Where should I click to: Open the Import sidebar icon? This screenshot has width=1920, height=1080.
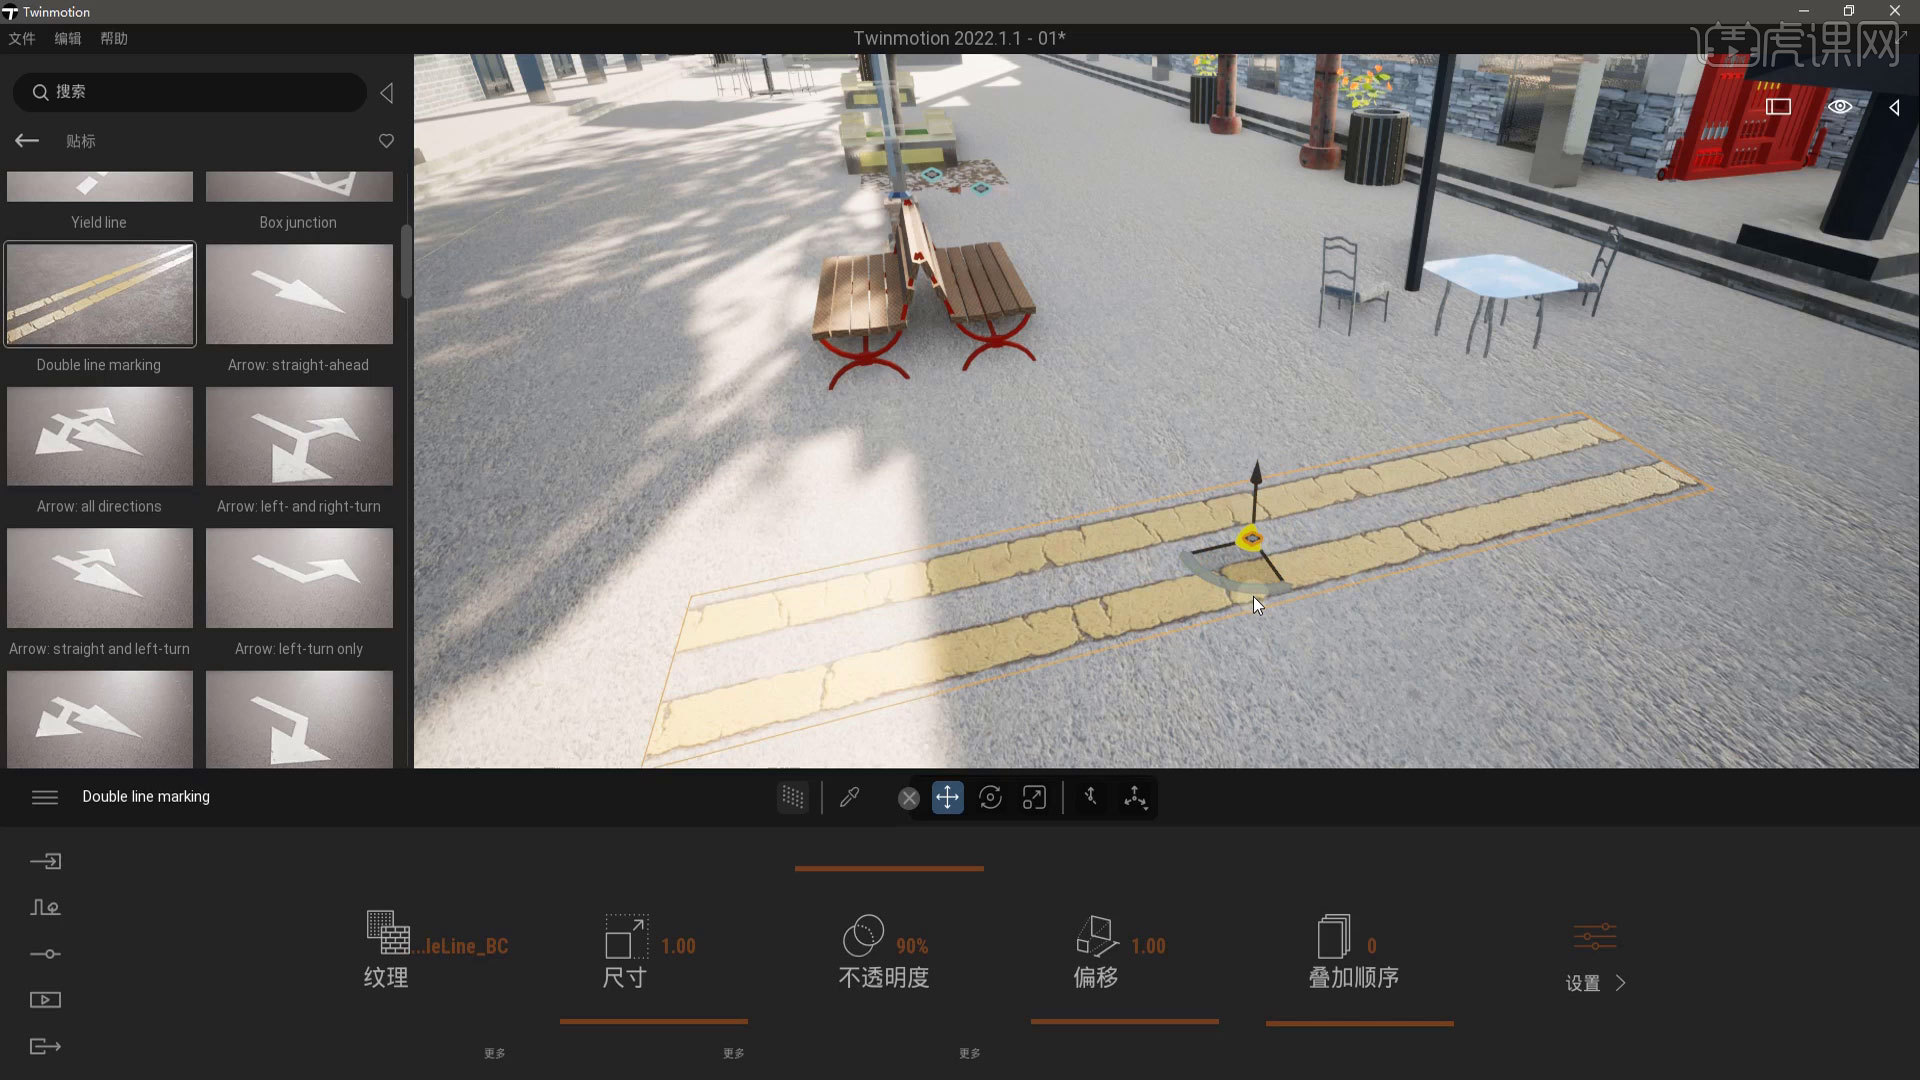tap(45, 861)
